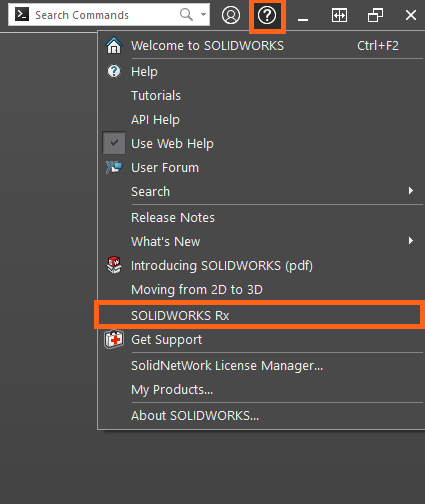425x504 pixels.
Task: Click the Search submenu arrow
Action: point(411,191)
